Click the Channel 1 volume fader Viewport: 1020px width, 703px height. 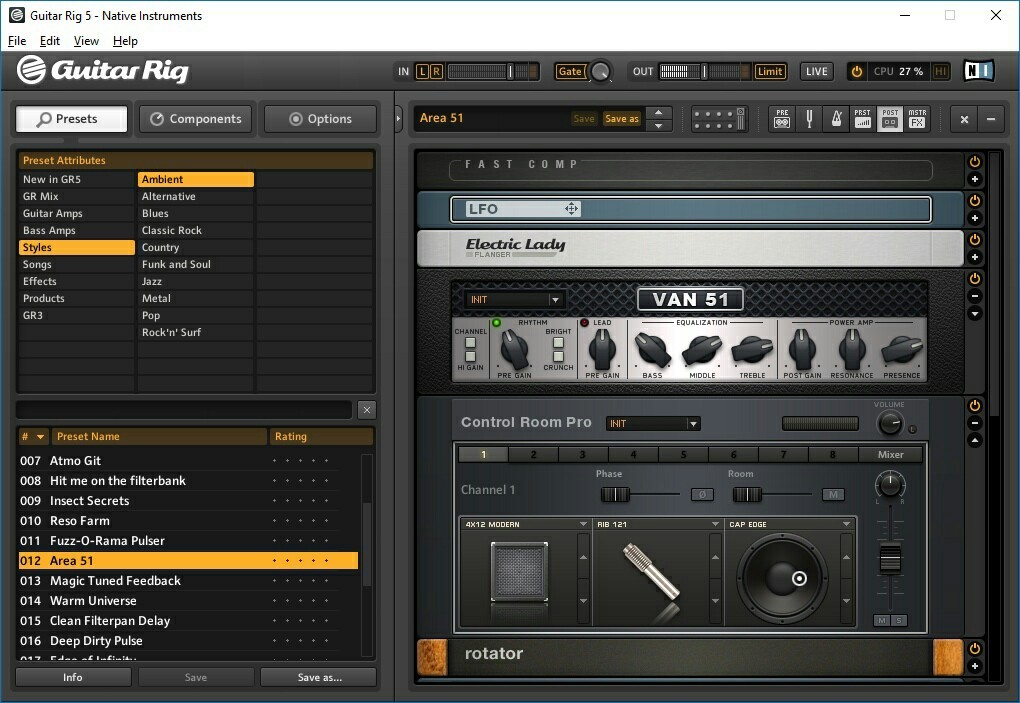(x=890, y=558)
